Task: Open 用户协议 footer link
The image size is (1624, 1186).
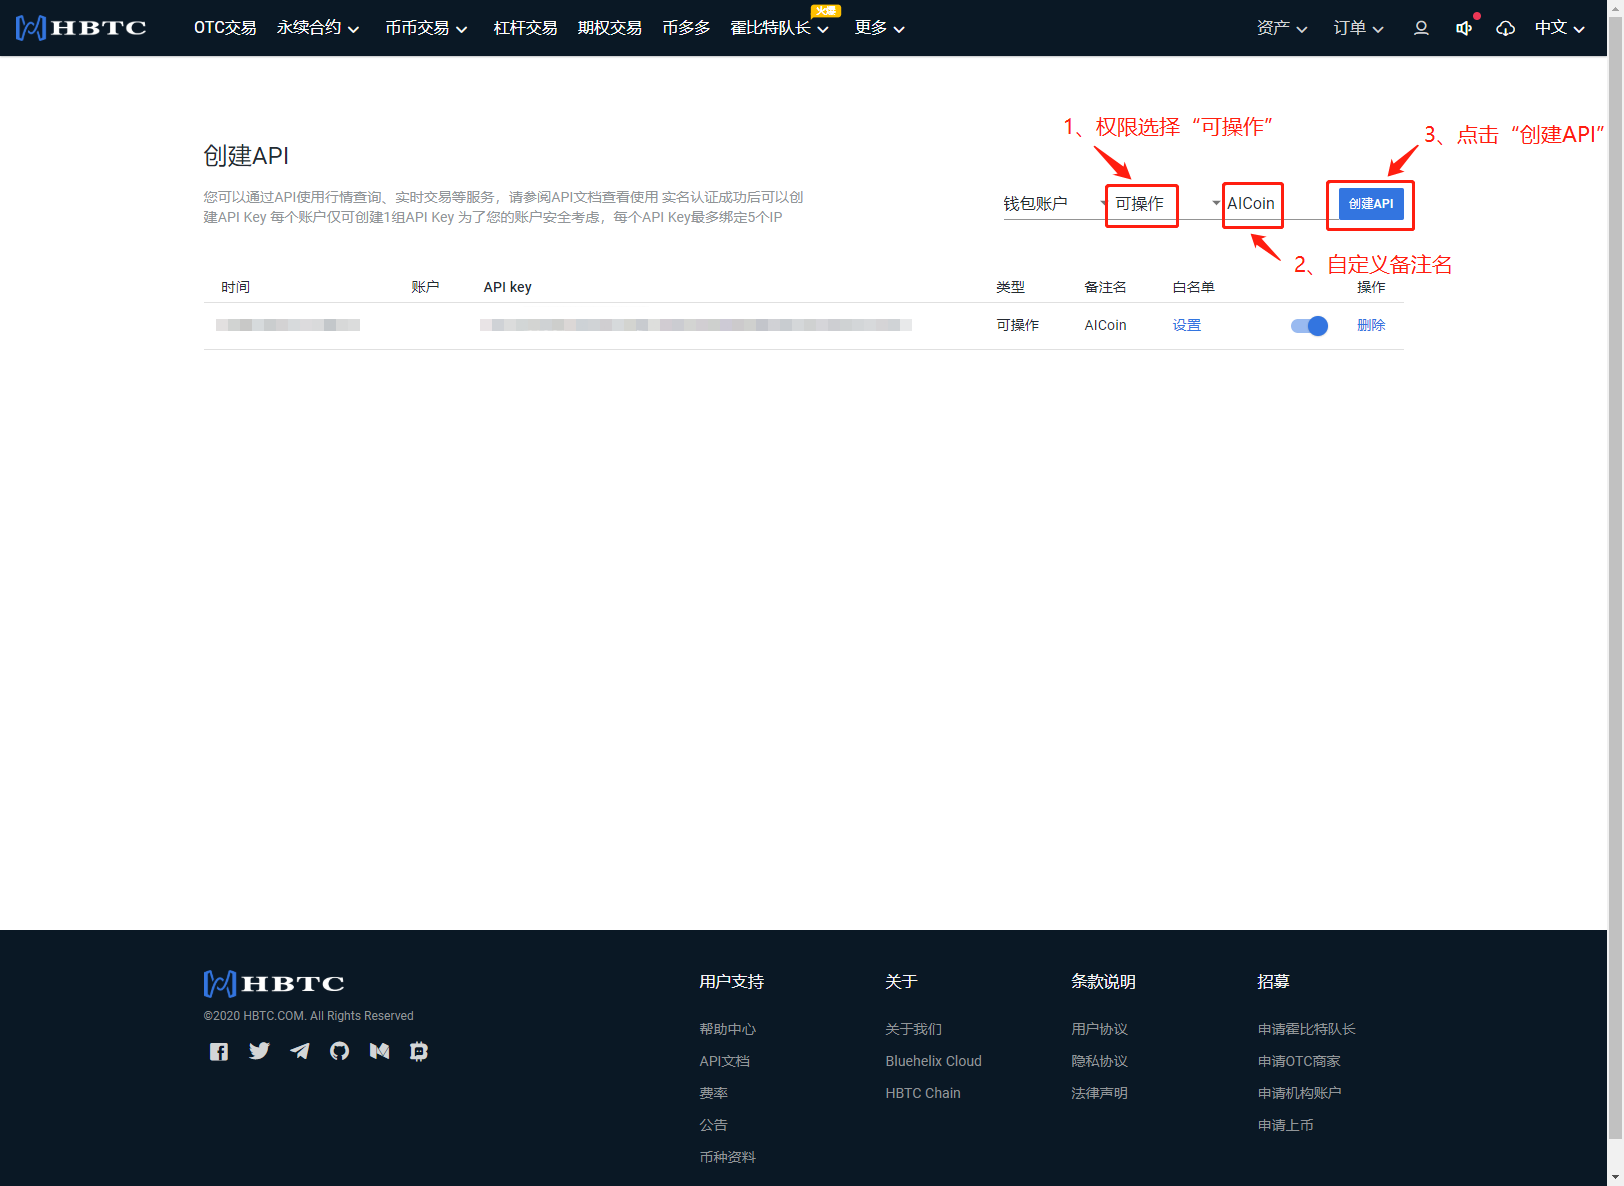Action: 1099,1029
